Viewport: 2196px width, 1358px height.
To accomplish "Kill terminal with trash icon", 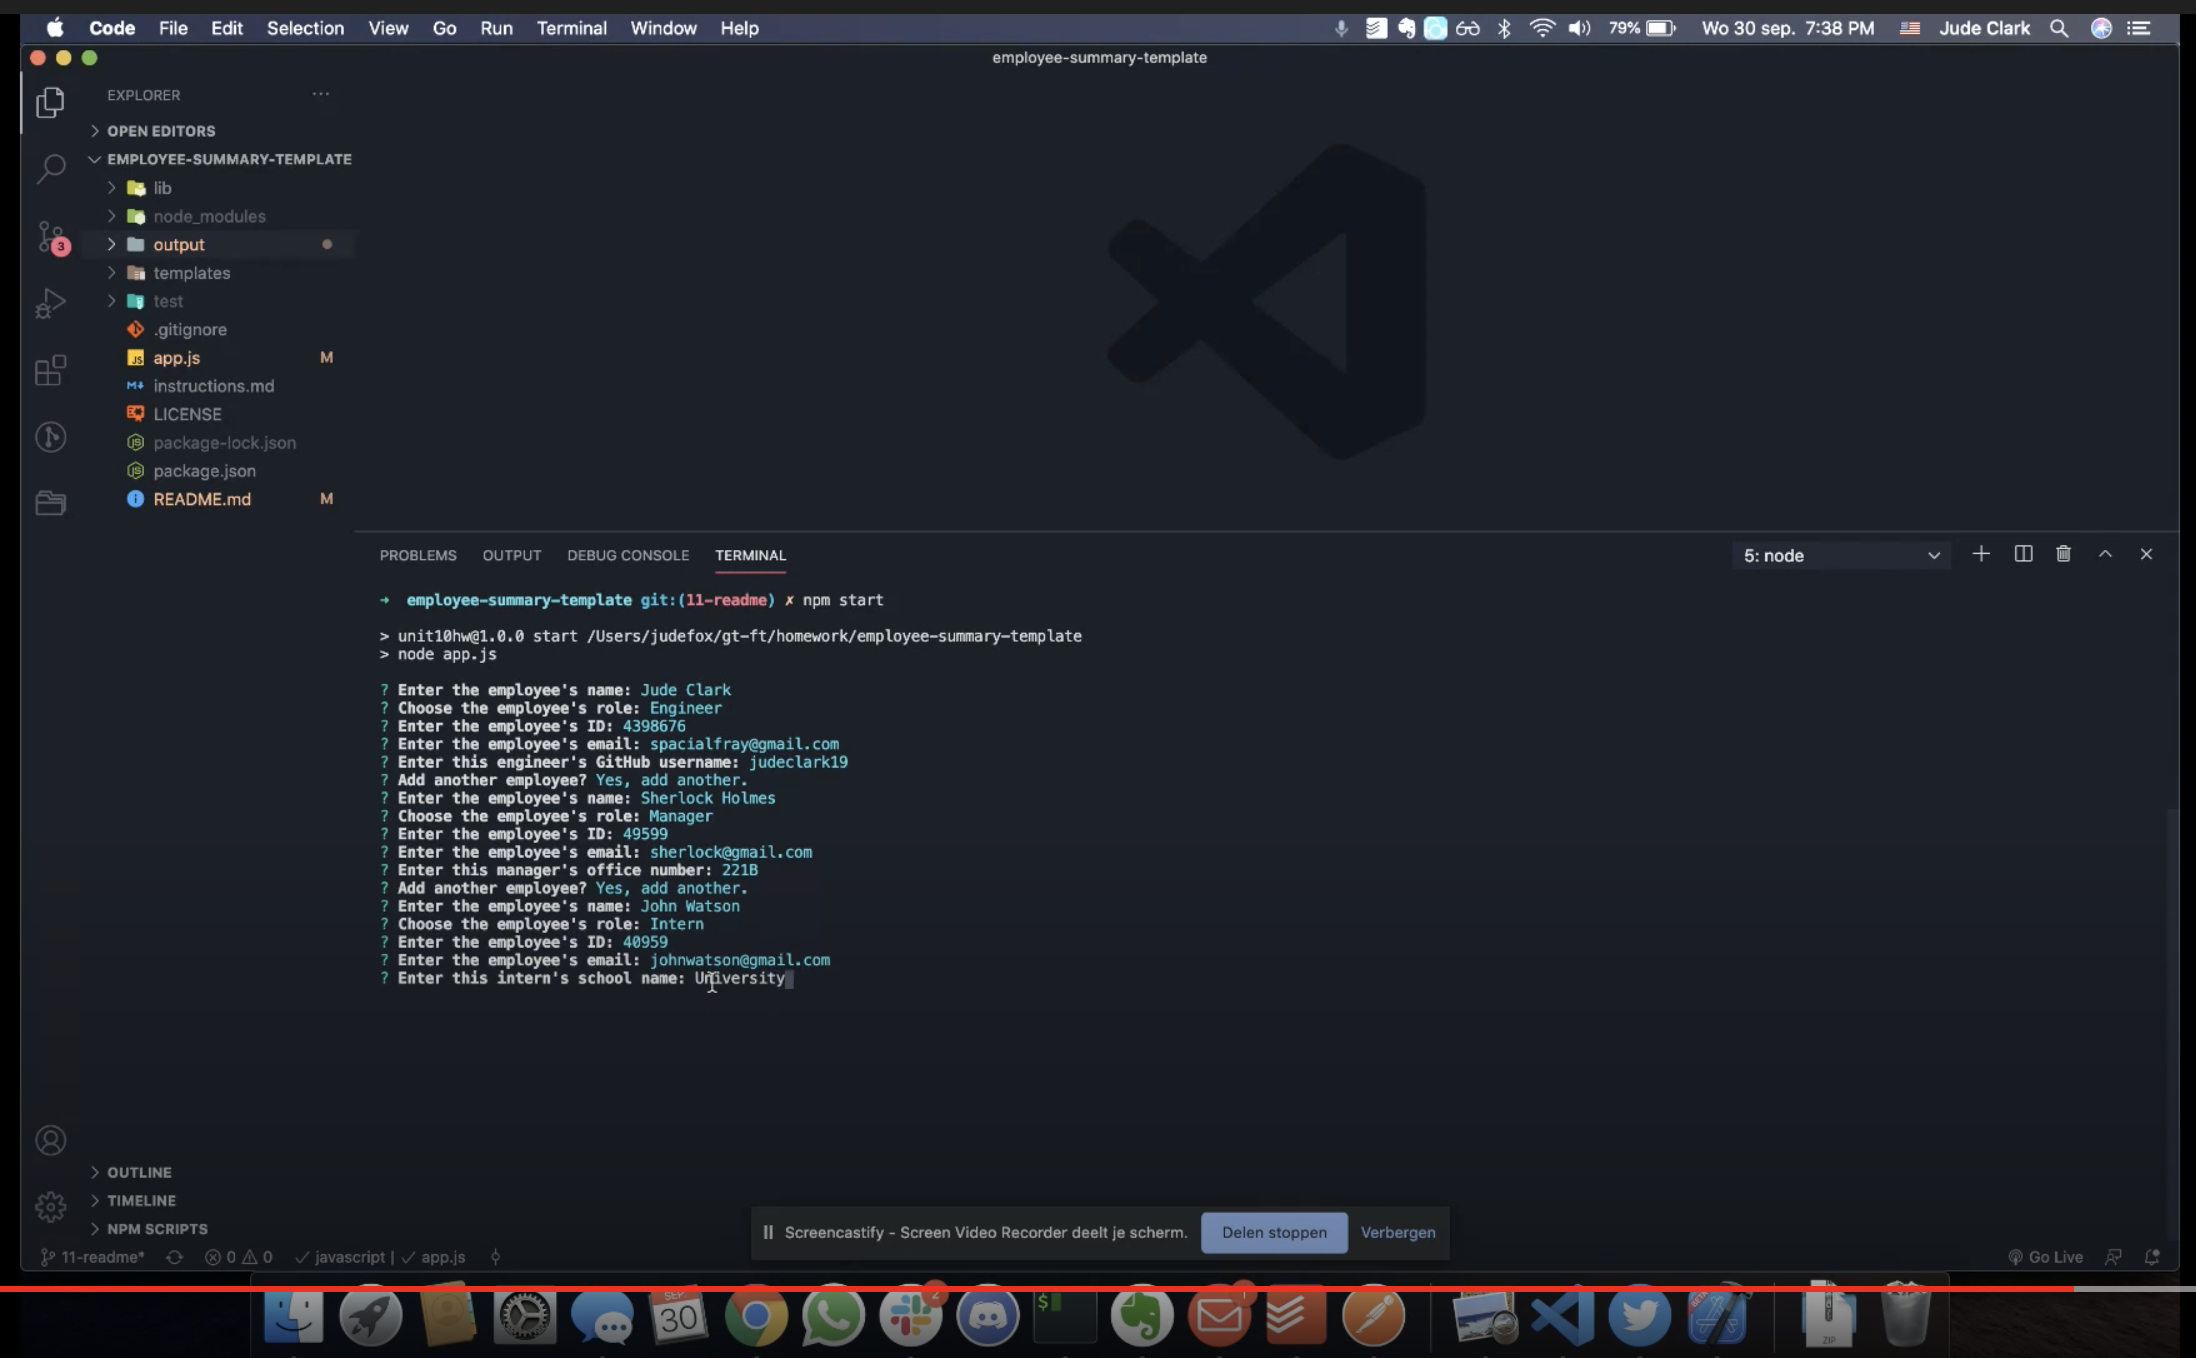I will pyautogui.click(x=2063, y=554).
